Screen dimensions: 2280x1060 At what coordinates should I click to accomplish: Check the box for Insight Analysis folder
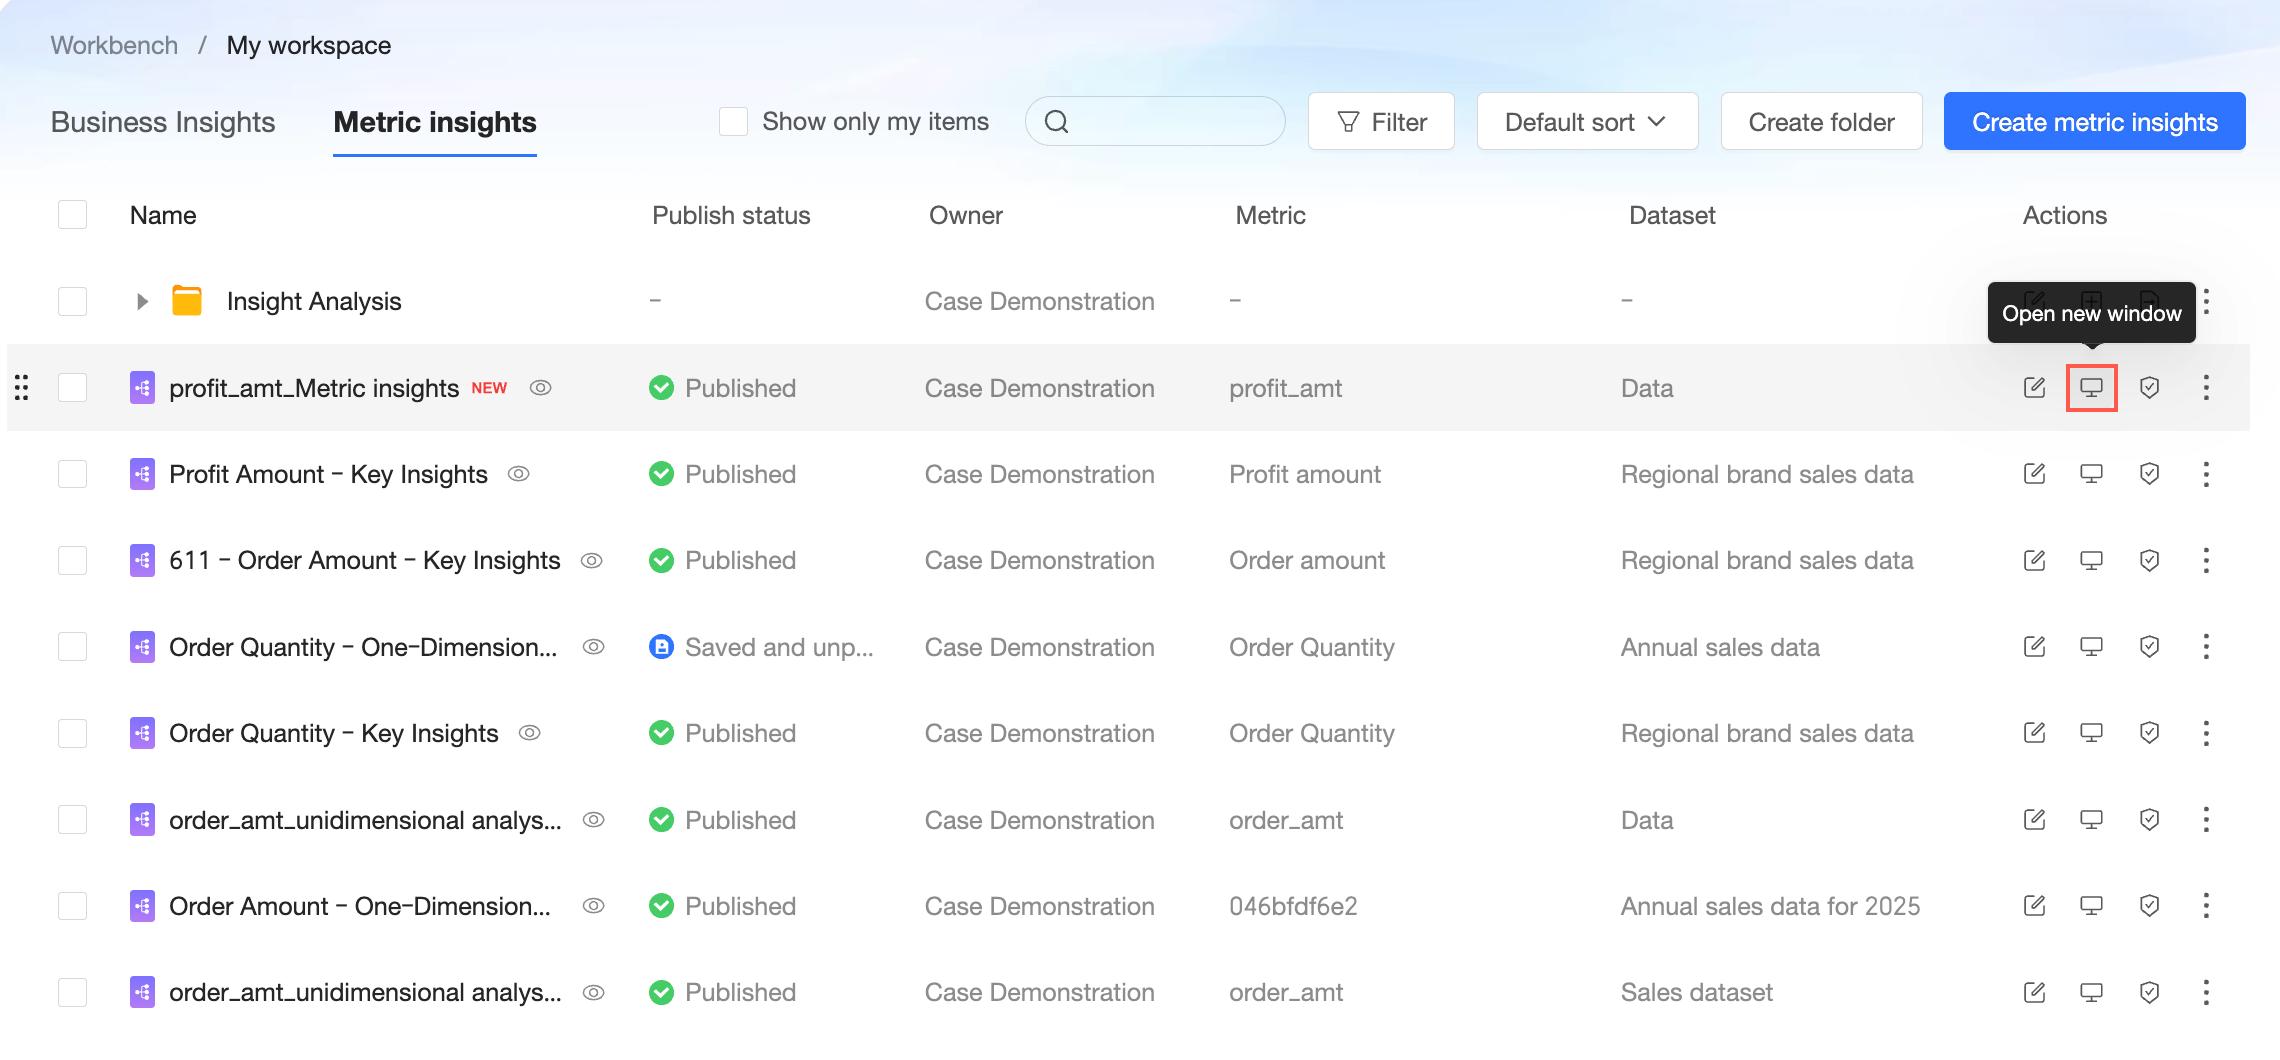tap(73, 301)
